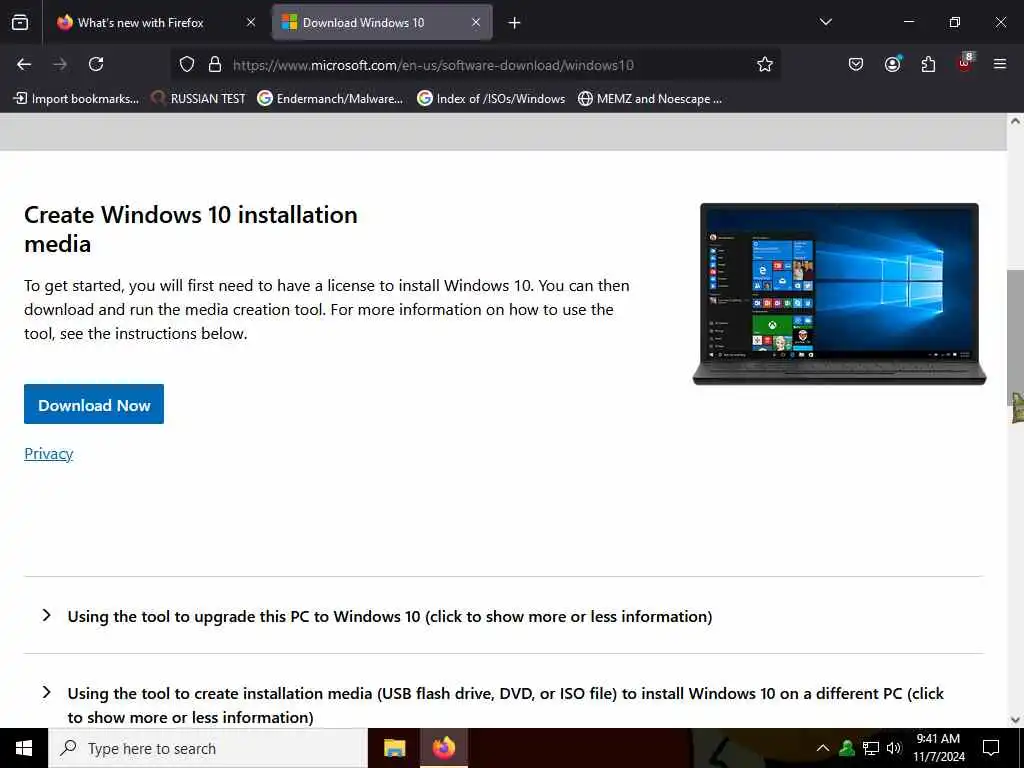Open the tracking protection shield icon
The image size is (1024, 768).
click(x=187, y=64)
